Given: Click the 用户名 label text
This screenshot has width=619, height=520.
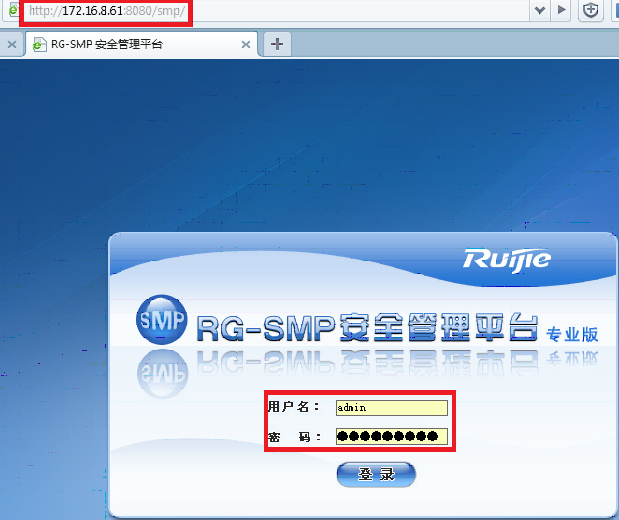Looking at the screenshot, I should [x=294, y=407].
